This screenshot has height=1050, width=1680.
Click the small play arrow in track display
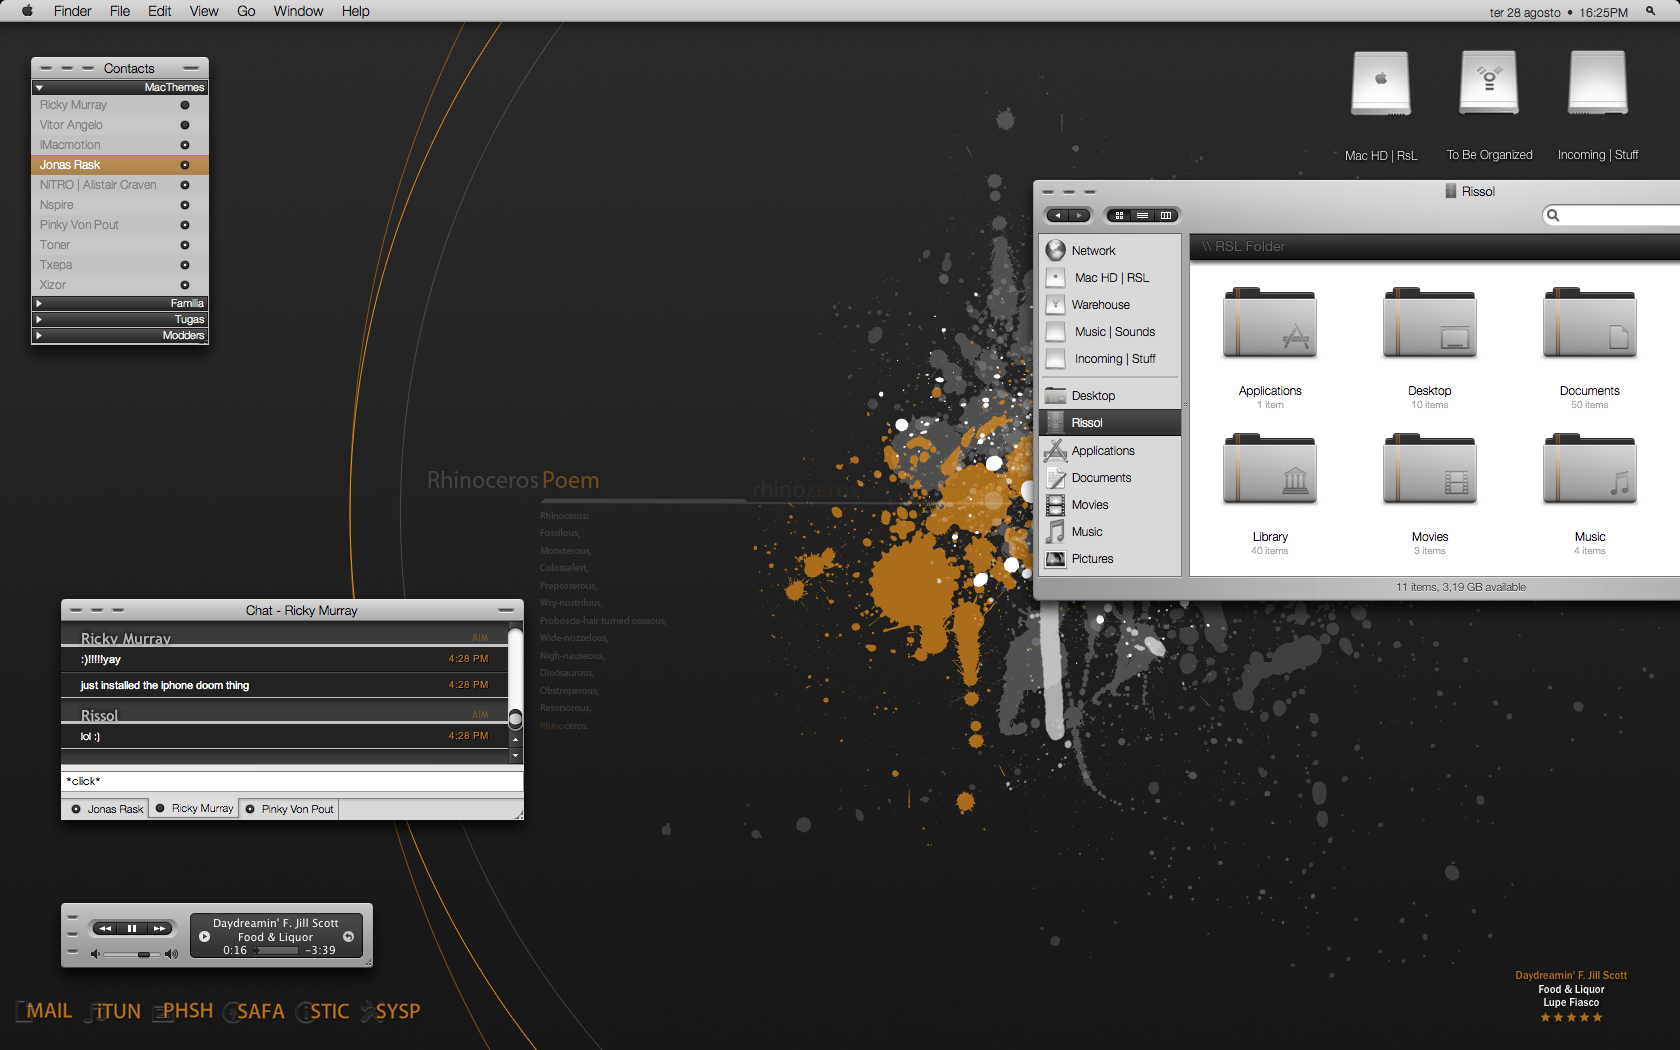[204, 937]
